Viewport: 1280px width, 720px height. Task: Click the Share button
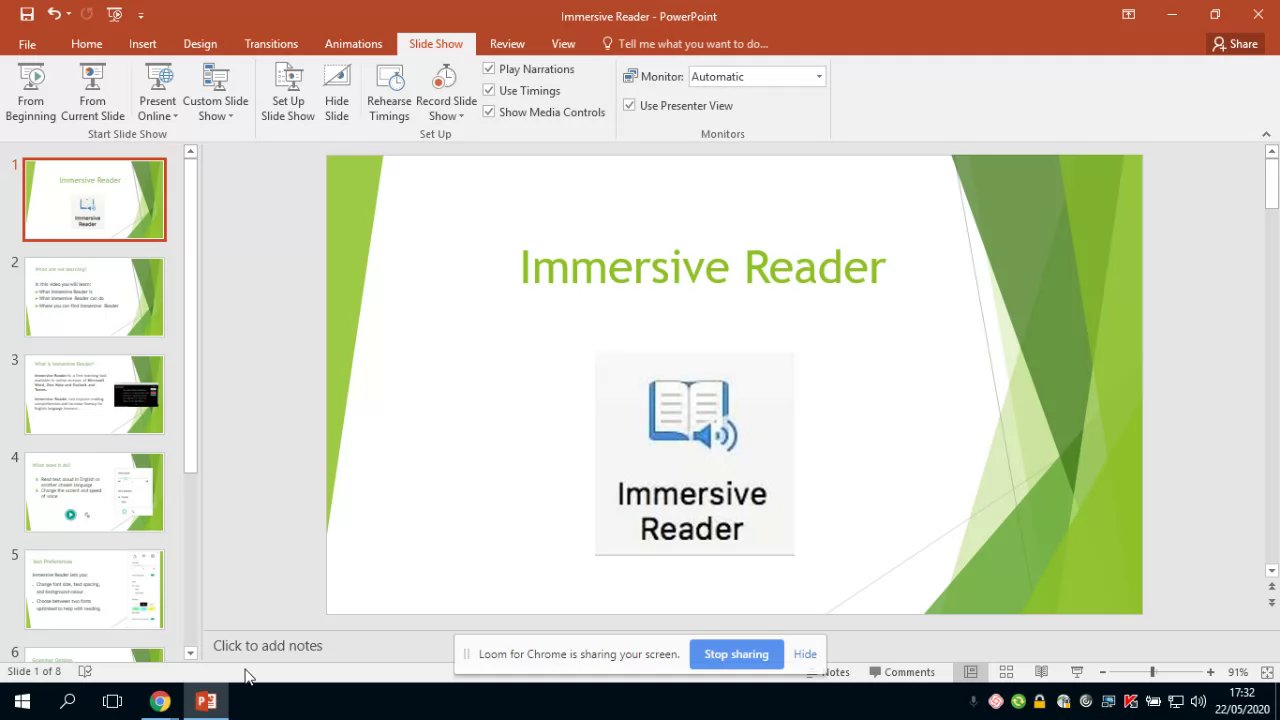click(x=1235, y=44)
